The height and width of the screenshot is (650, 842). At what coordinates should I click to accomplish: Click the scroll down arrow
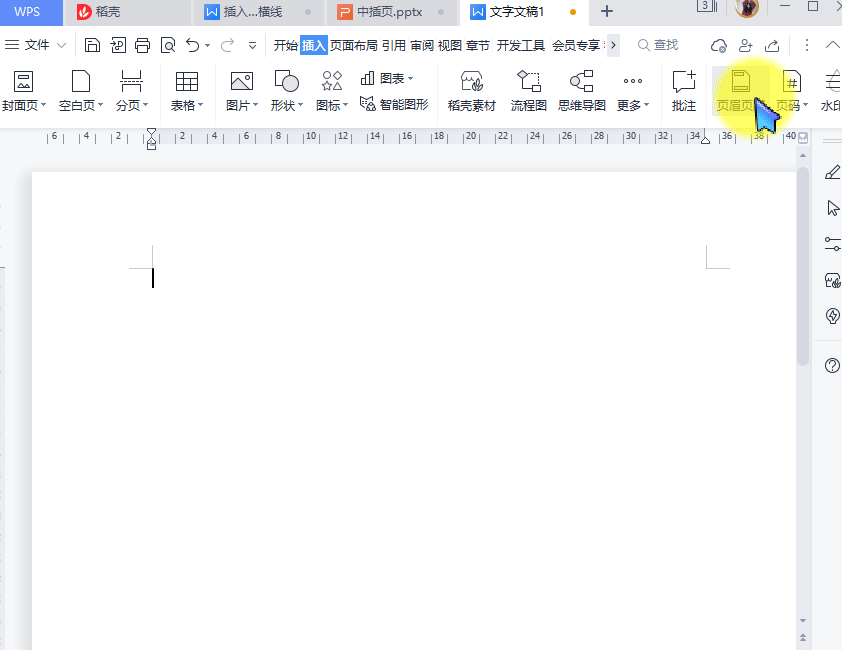803,620
